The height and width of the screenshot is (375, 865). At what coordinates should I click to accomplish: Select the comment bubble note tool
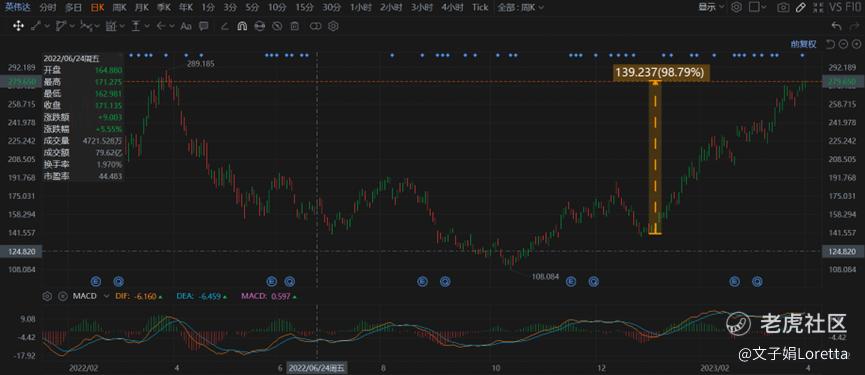coord(204,26)
